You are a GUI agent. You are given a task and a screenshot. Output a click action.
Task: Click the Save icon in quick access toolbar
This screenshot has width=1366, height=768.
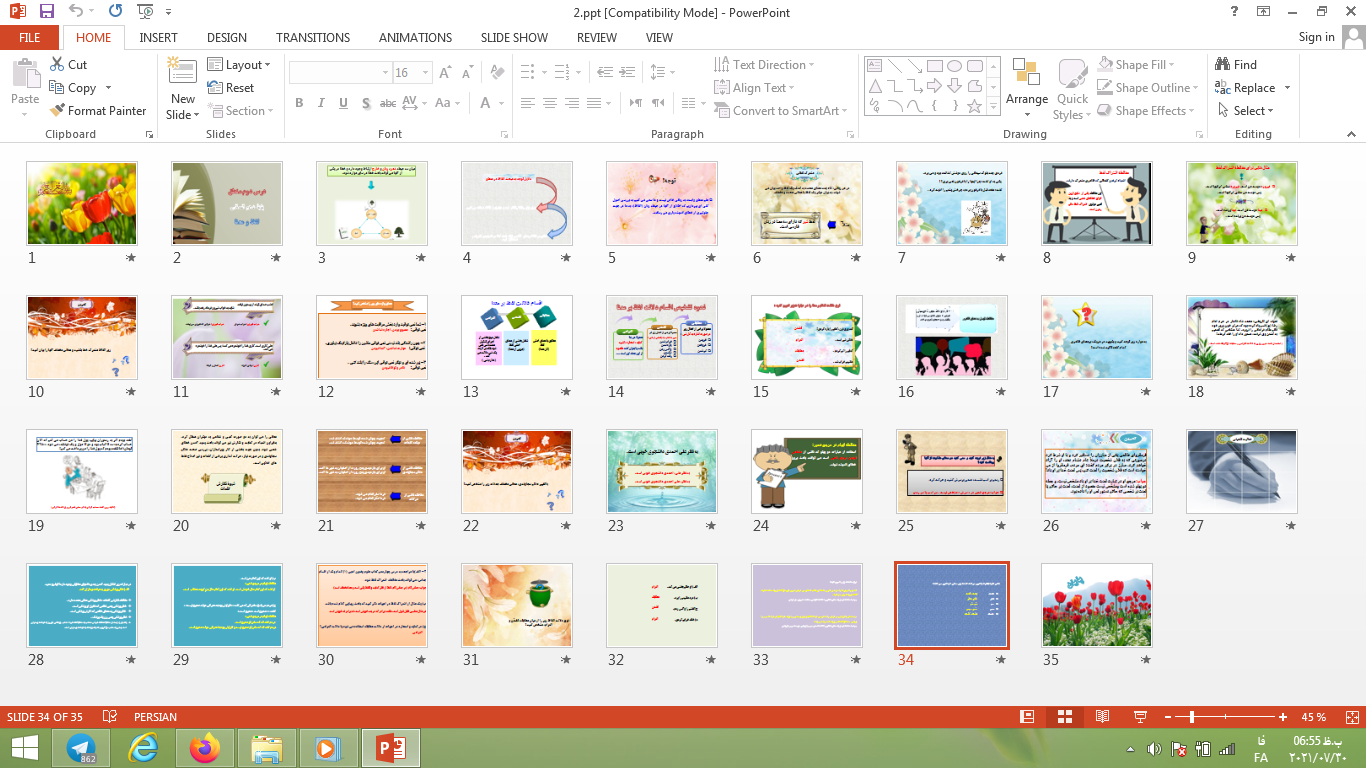click(46, 12)
